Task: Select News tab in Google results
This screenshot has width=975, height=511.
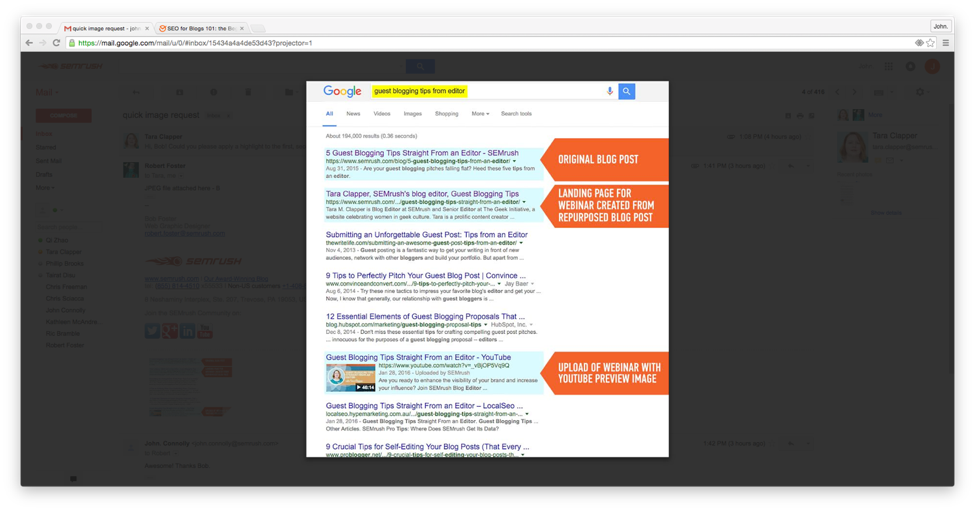Action: tap(353, 114)
